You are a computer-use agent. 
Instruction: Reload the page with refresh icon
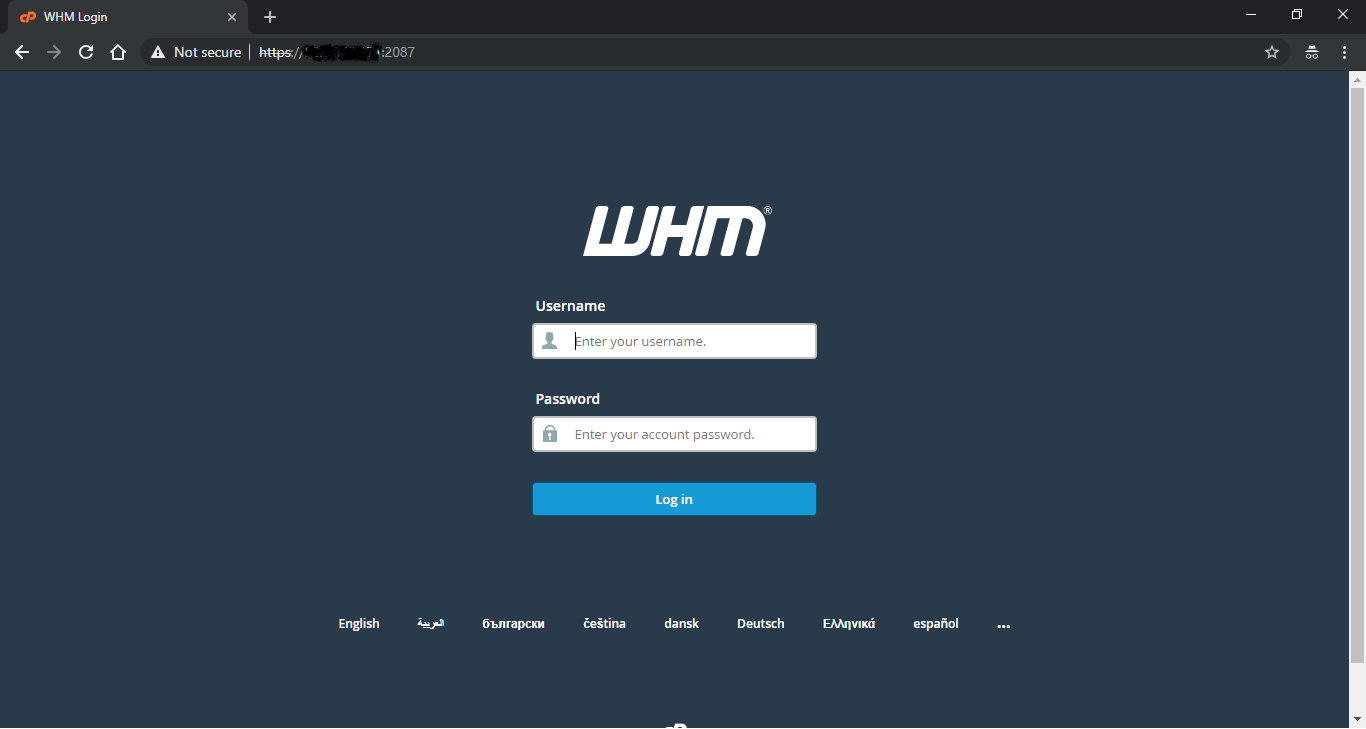pyautogui.click(x=86, y=52)
